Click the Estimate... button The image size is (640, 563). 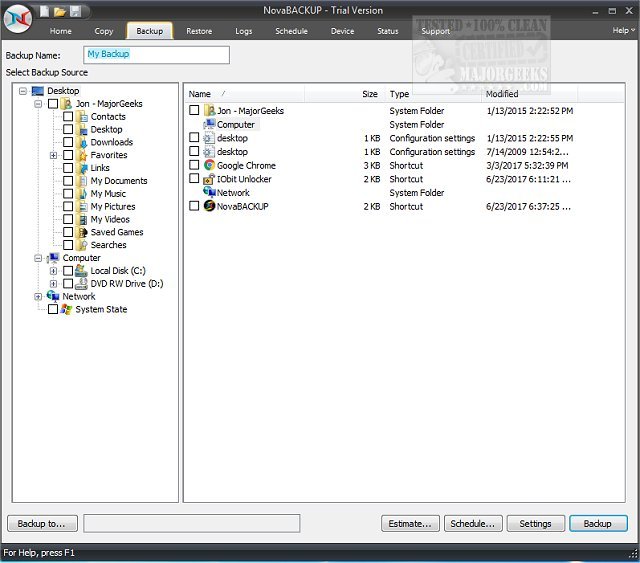pyautogui.click(x=410, y=523)
